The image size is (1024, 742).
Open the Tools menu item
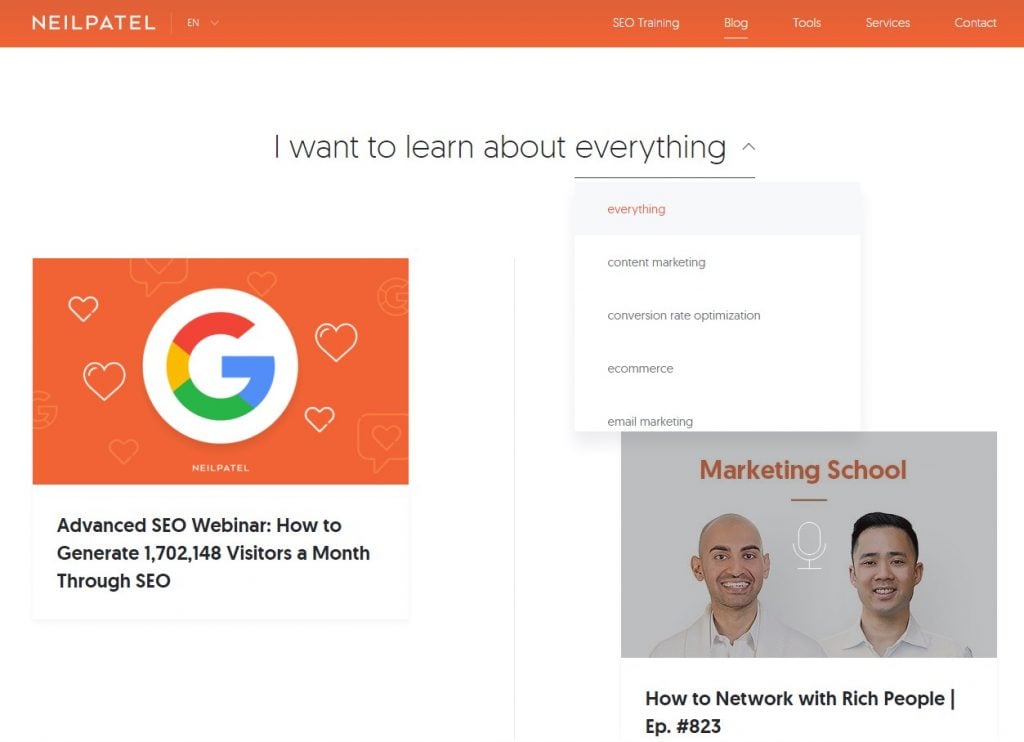[x=806, y=23]
